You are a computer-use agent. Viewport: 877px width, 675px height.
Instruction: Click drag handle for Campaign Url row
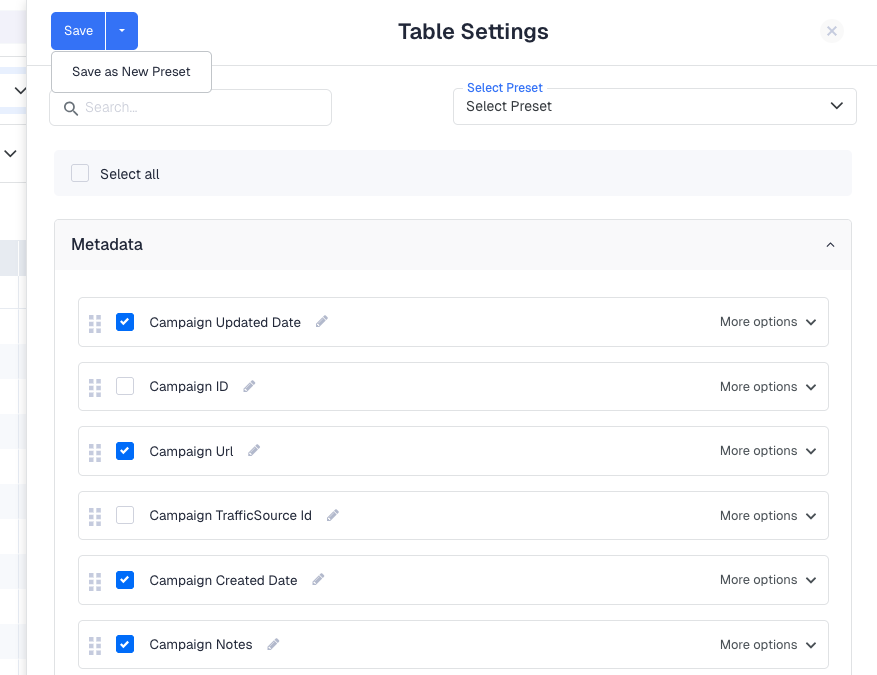95,452
